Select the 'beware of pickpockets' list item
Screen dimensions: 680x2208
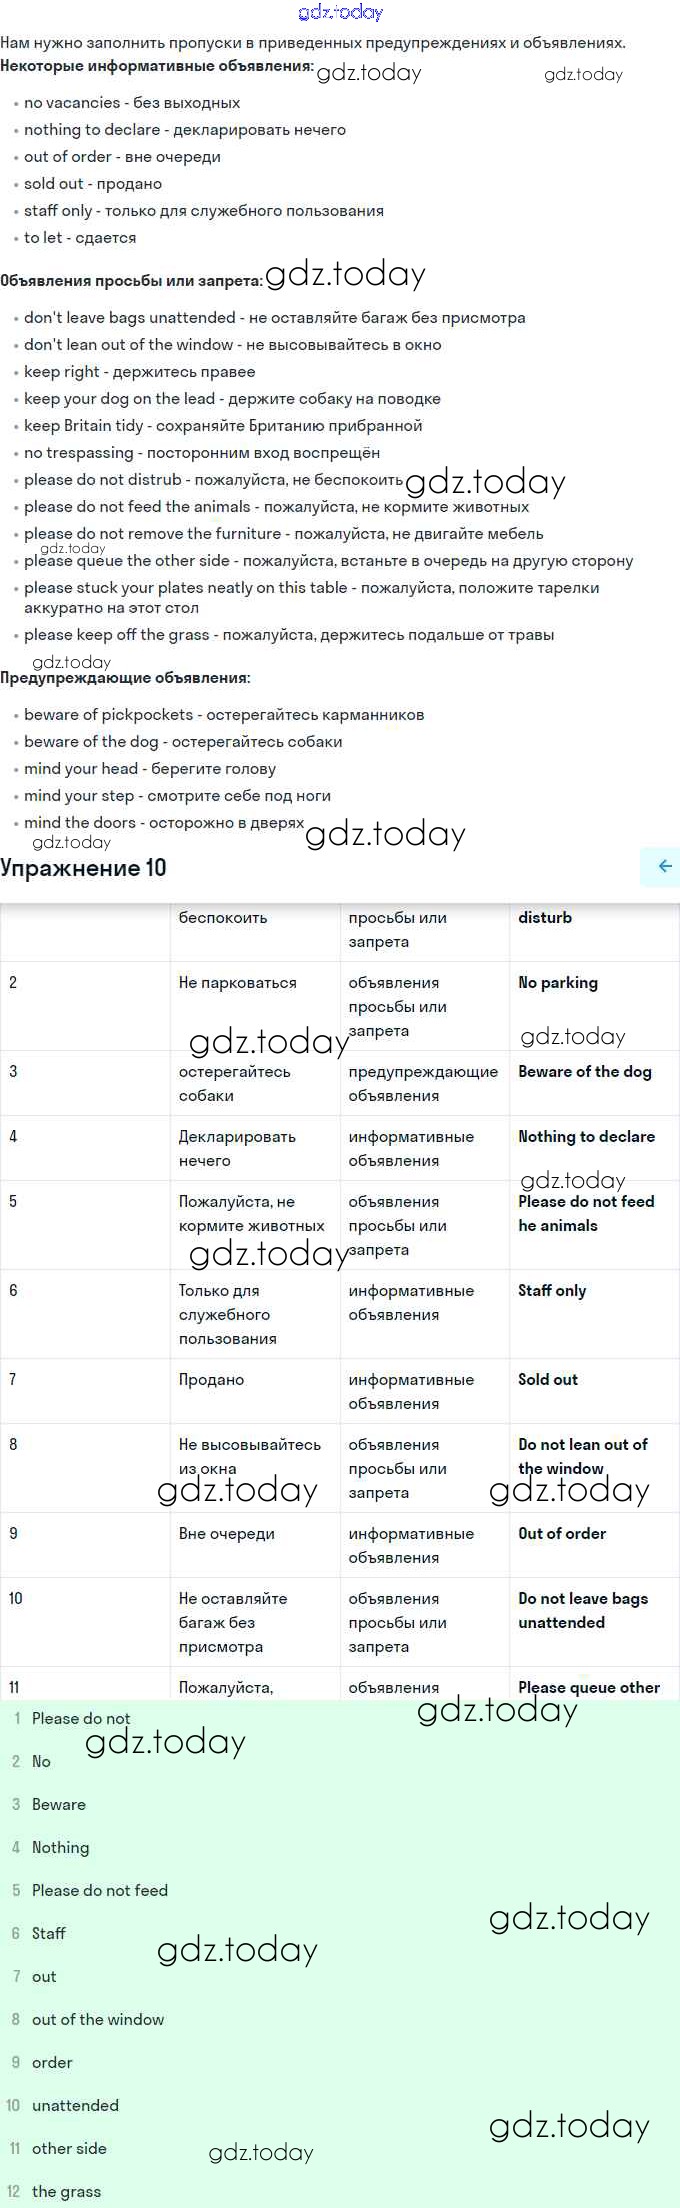(x=224, y=715)
